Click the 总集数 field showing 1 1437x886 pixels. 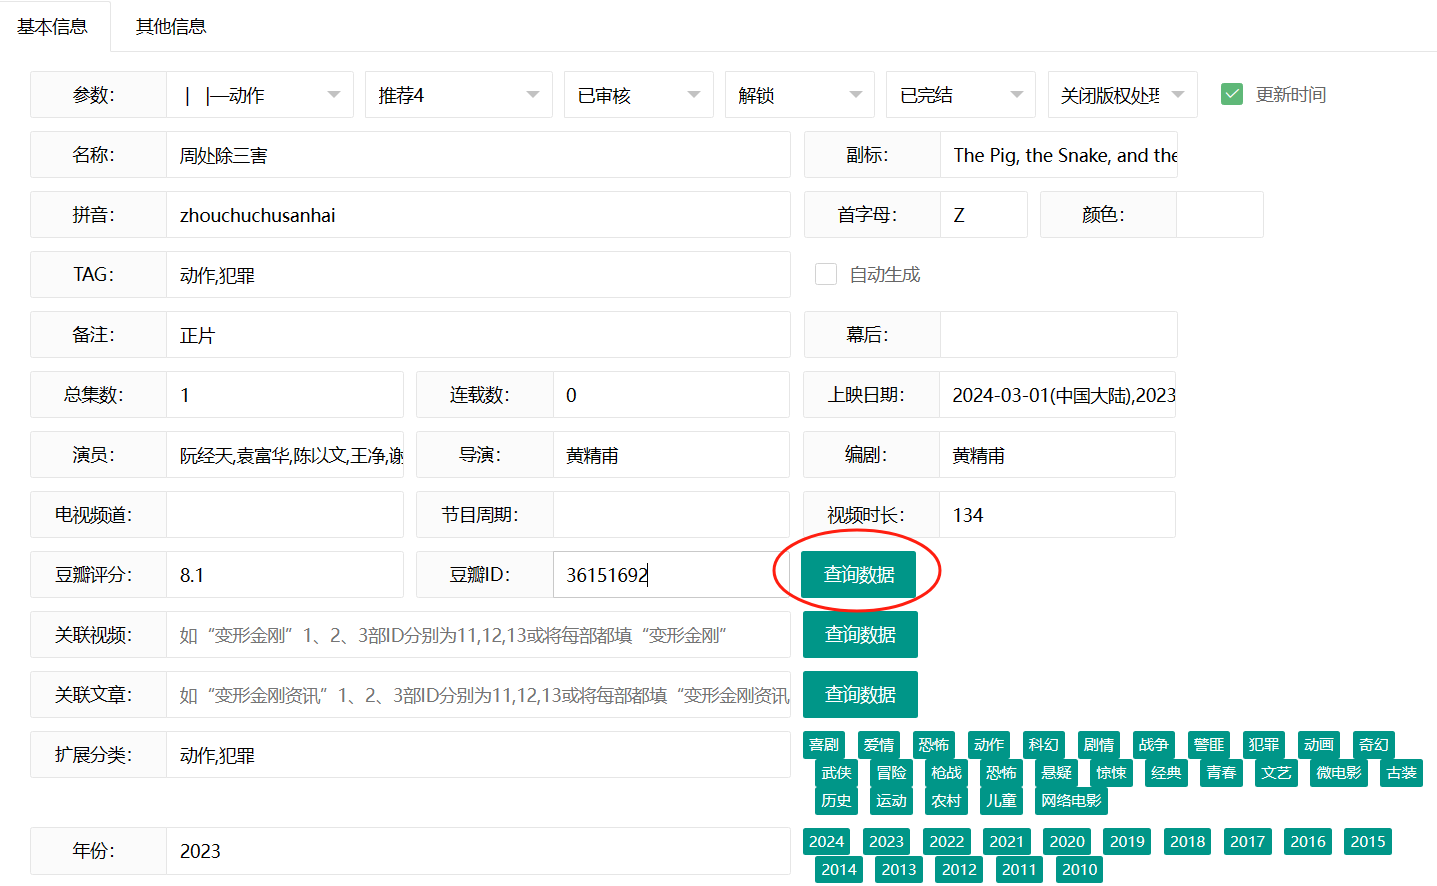tap(285, 395)
